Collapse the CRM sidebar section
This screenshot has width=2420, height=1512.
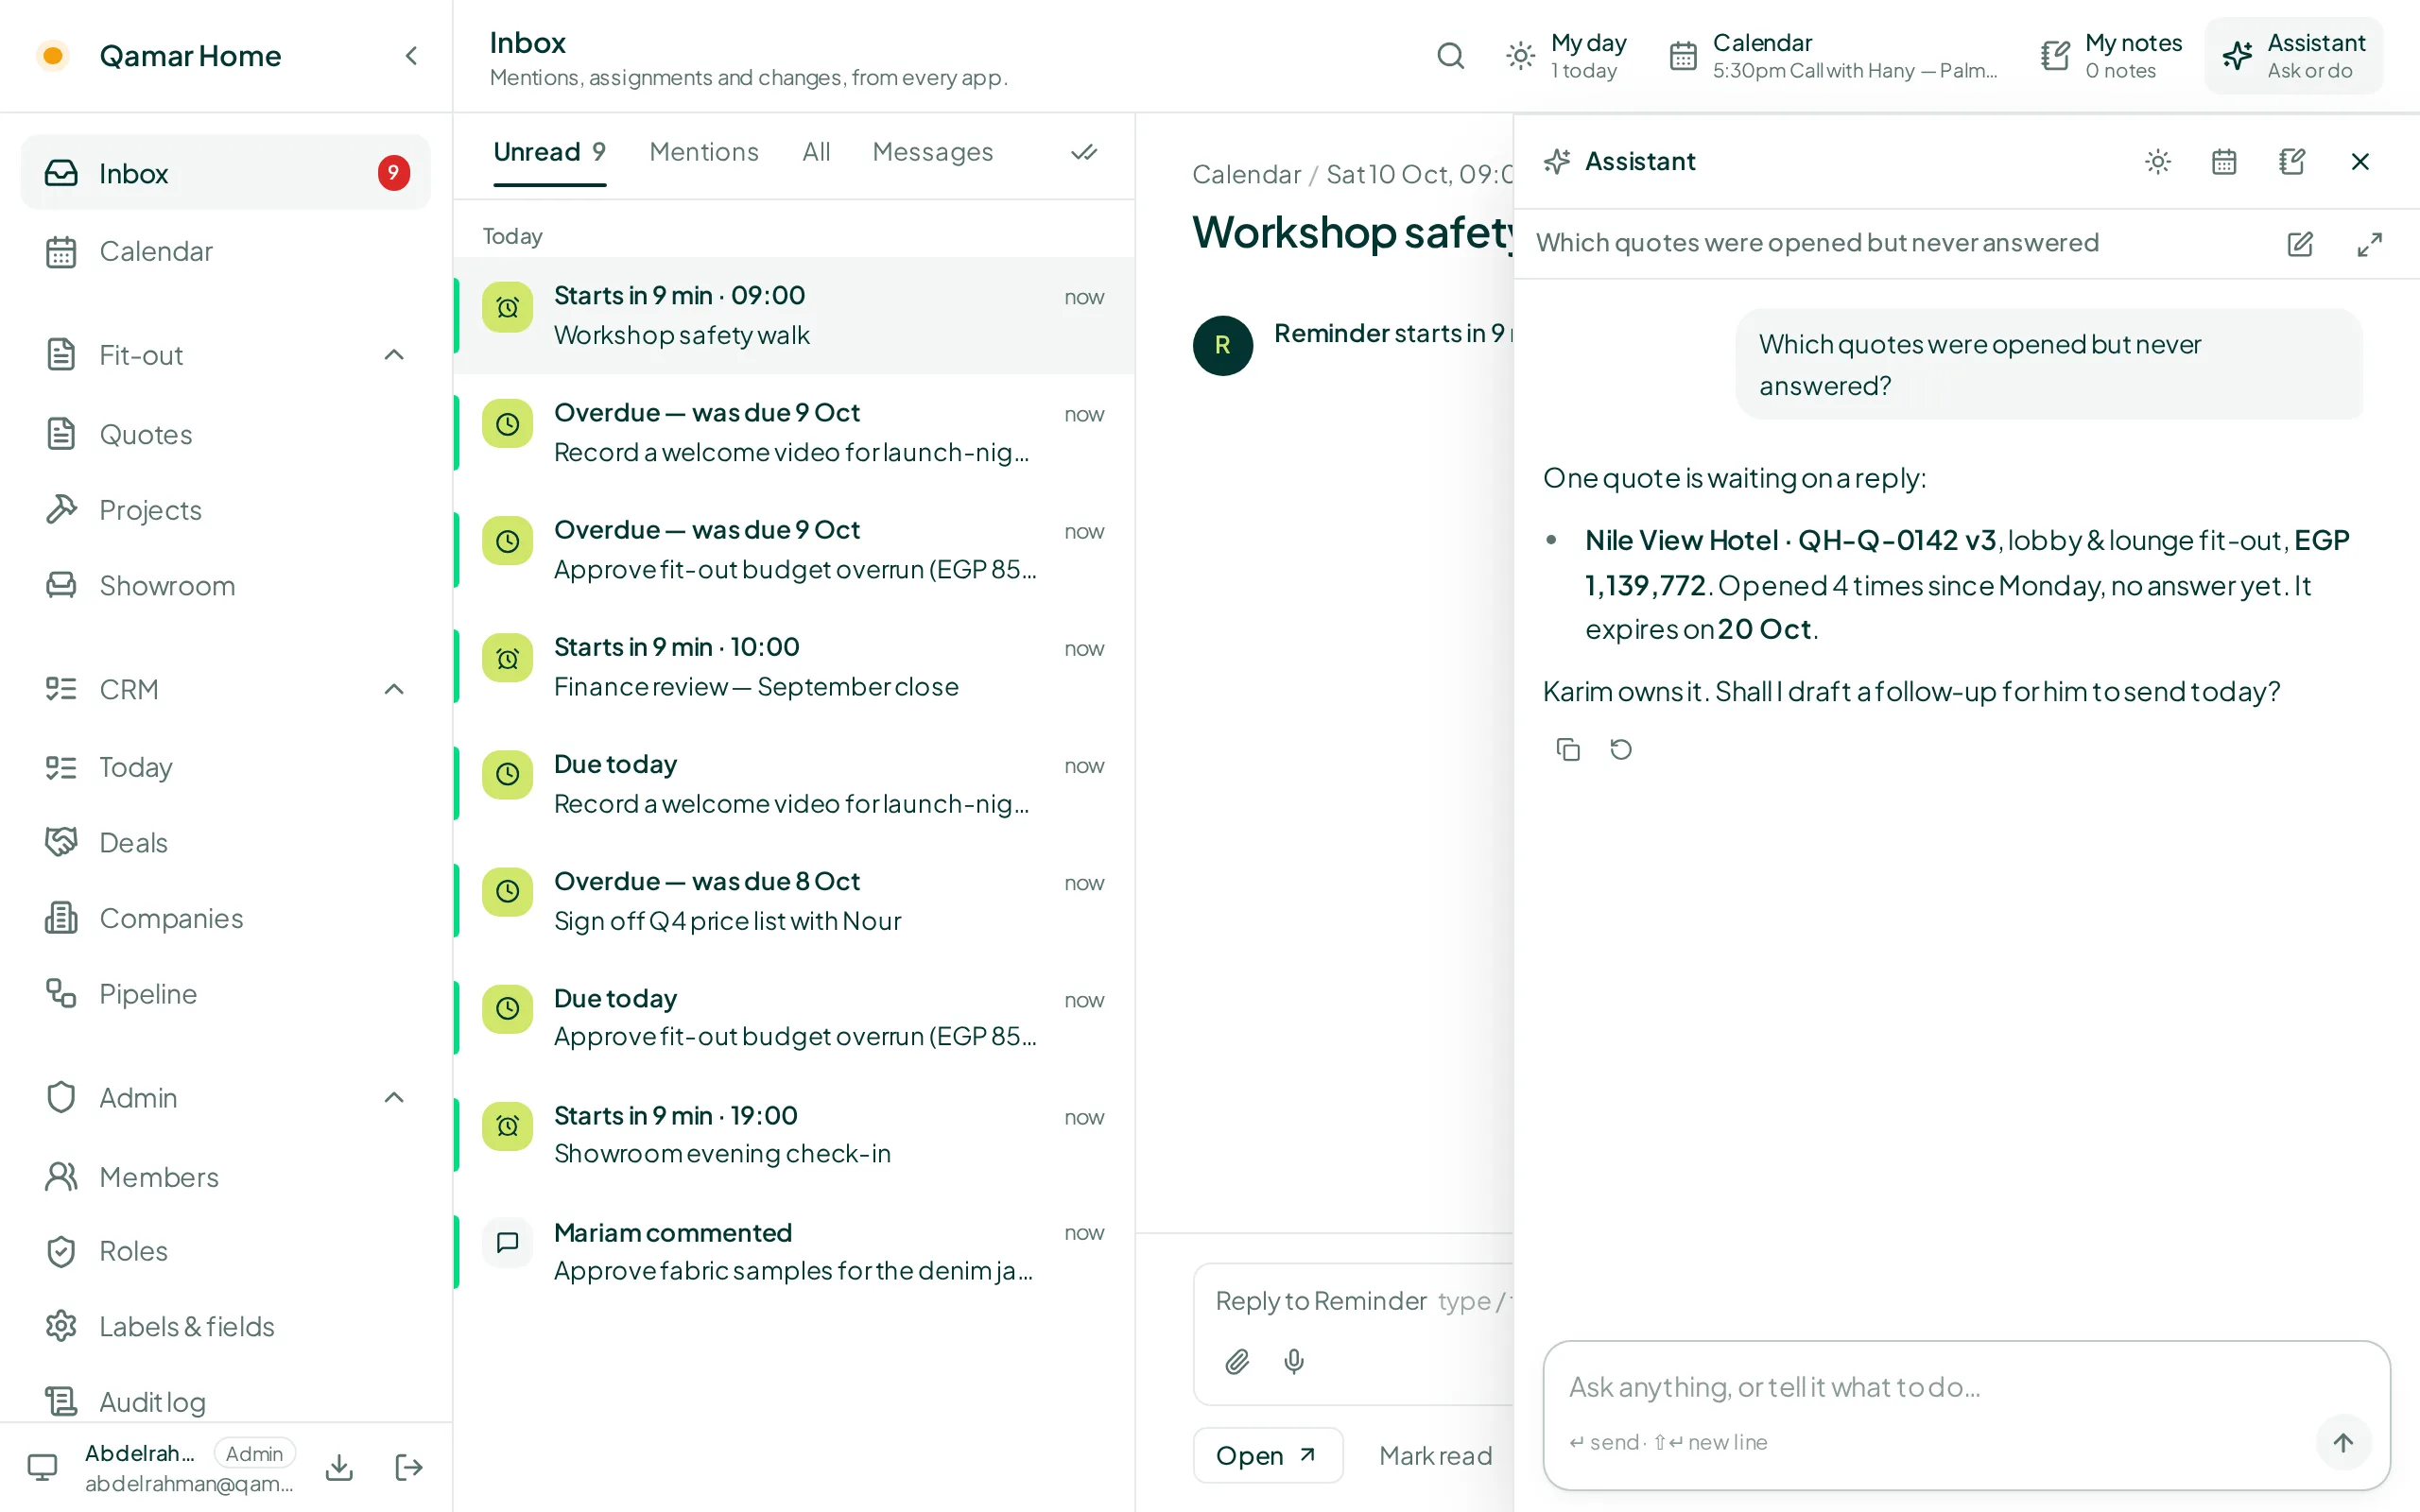(x=394, y=689)
